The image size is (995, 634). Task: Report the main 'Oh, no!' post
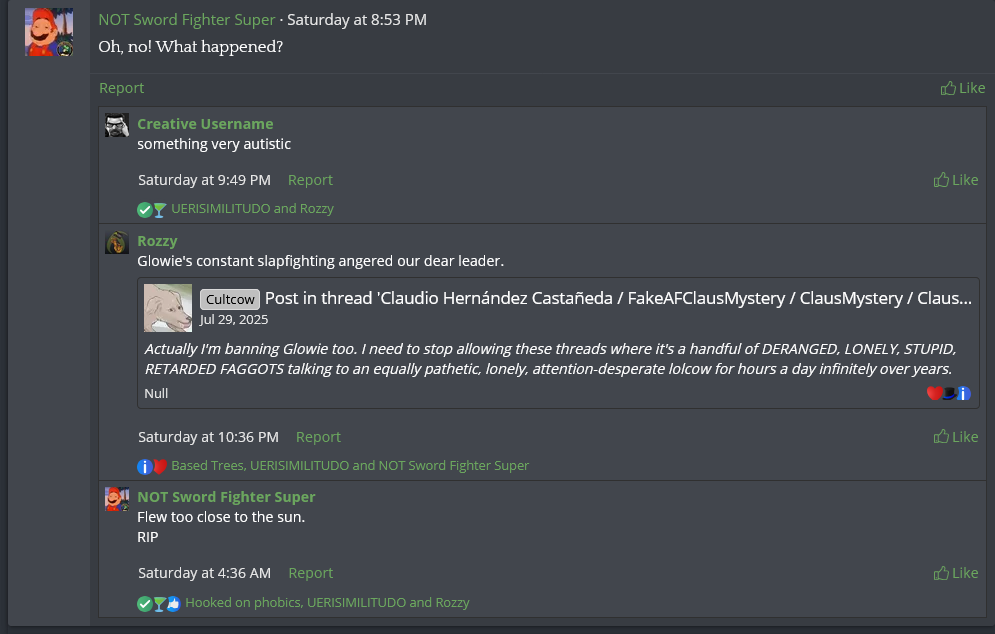click(x=121, y=88)
